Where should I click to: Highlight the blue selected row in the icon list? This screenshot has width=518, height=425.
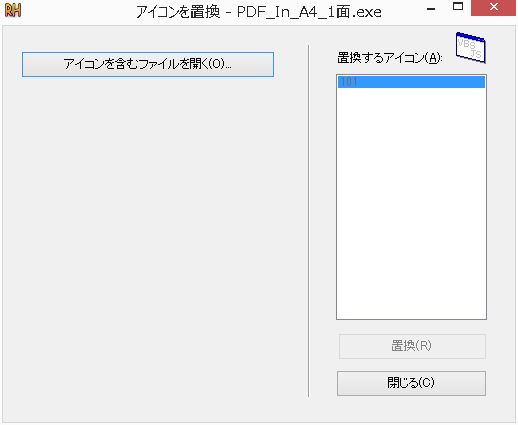[411, 82]
